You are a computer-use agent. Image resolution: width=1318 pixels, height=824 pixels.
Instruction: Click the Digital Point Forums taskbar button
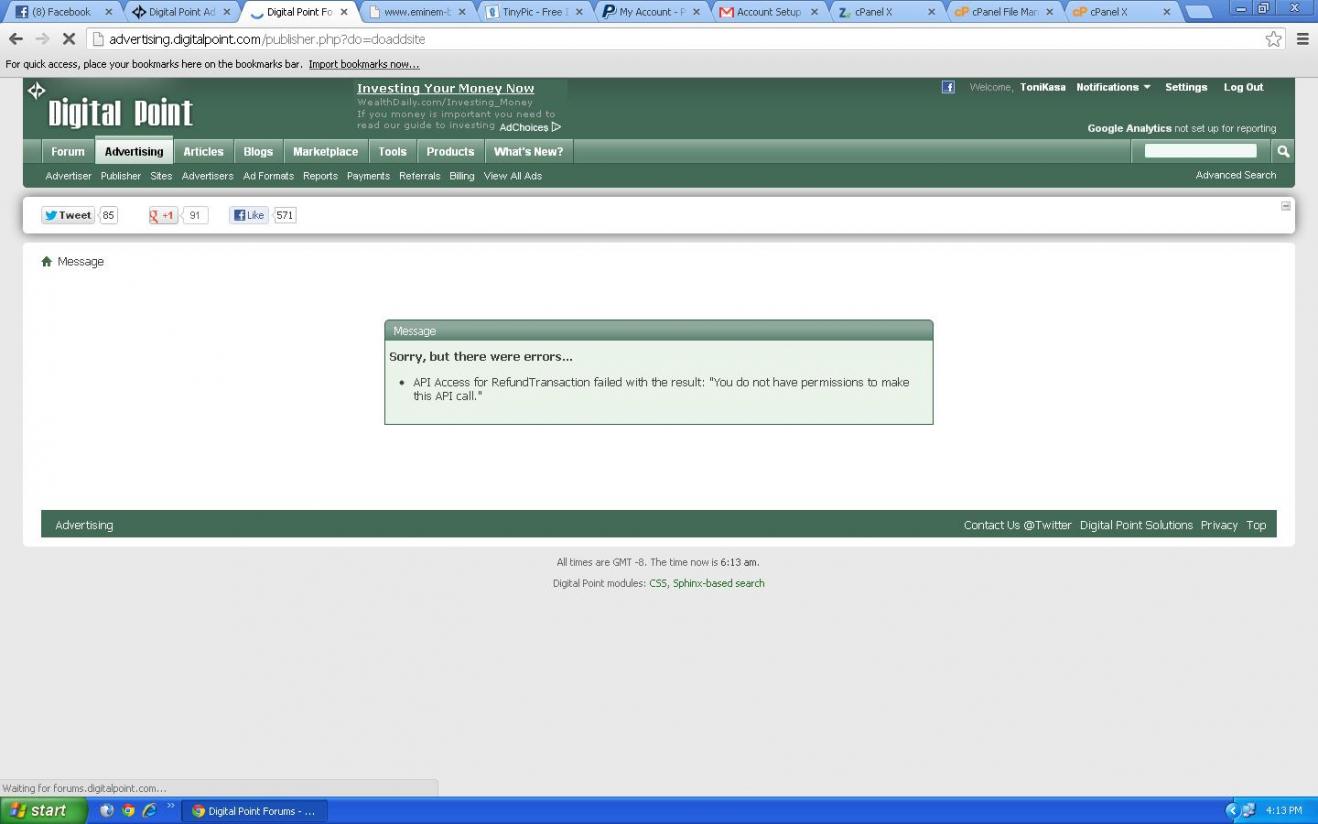pos(254,811)
